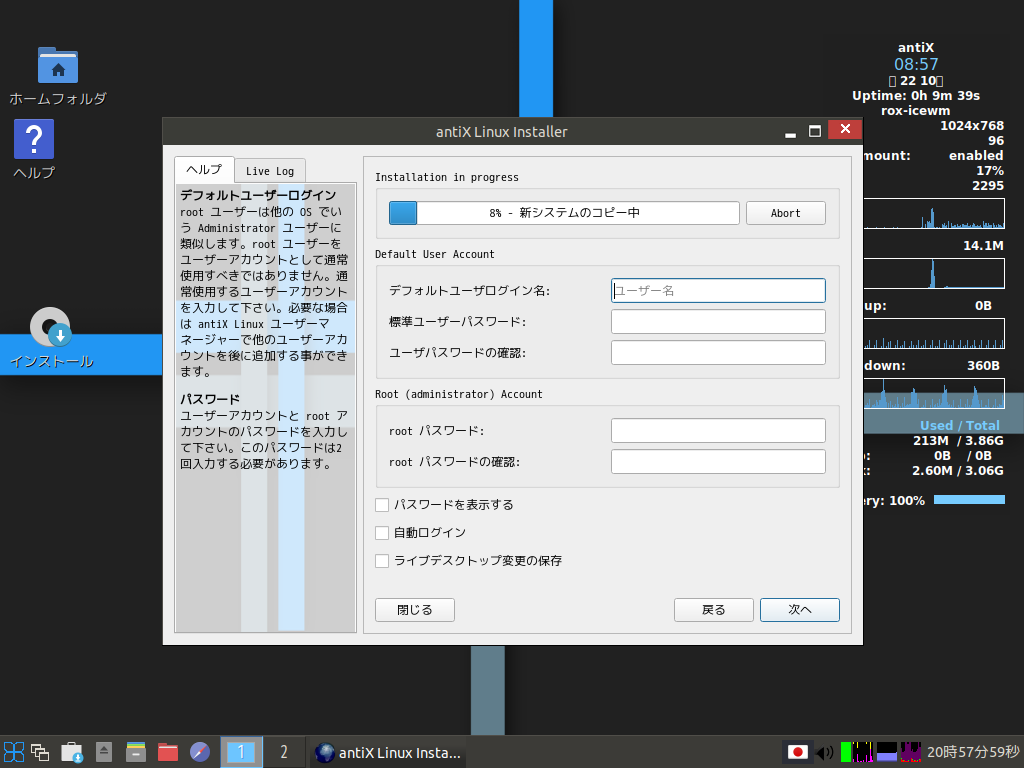
Task: Switch to workspace 1 in taskbar
Action: 241,752
